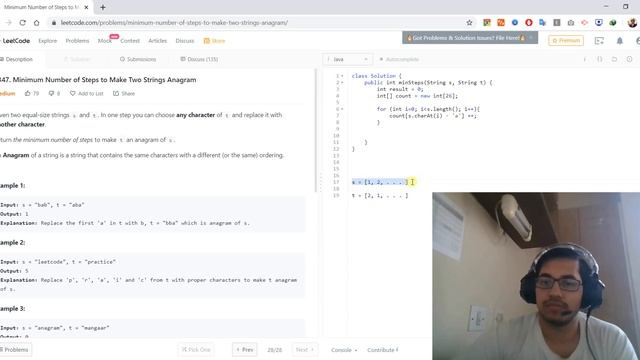This screenshot has width=640, height=360.
Task: Share this problem
Action: pyautogui.click(x=124, y=93)
